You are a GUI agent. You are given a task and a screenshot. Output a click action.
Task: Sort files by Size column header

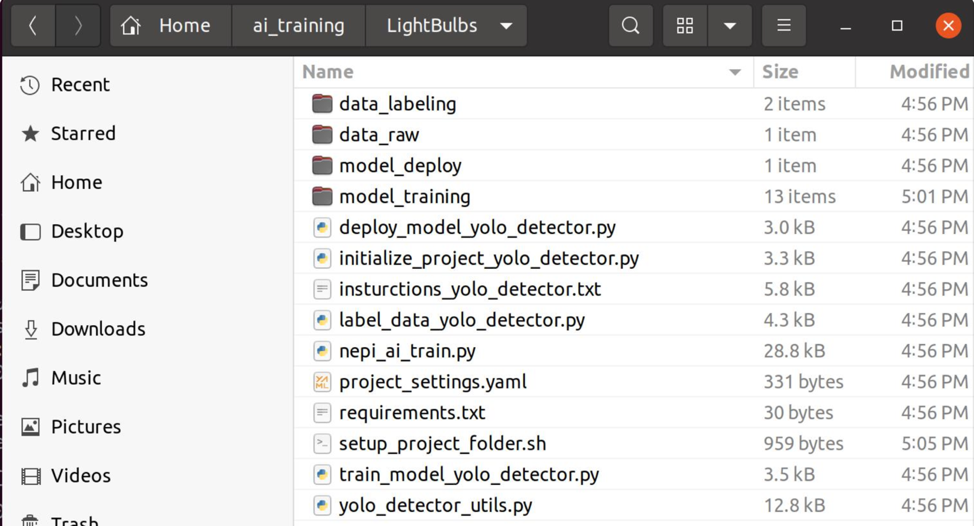click(780, 72)
